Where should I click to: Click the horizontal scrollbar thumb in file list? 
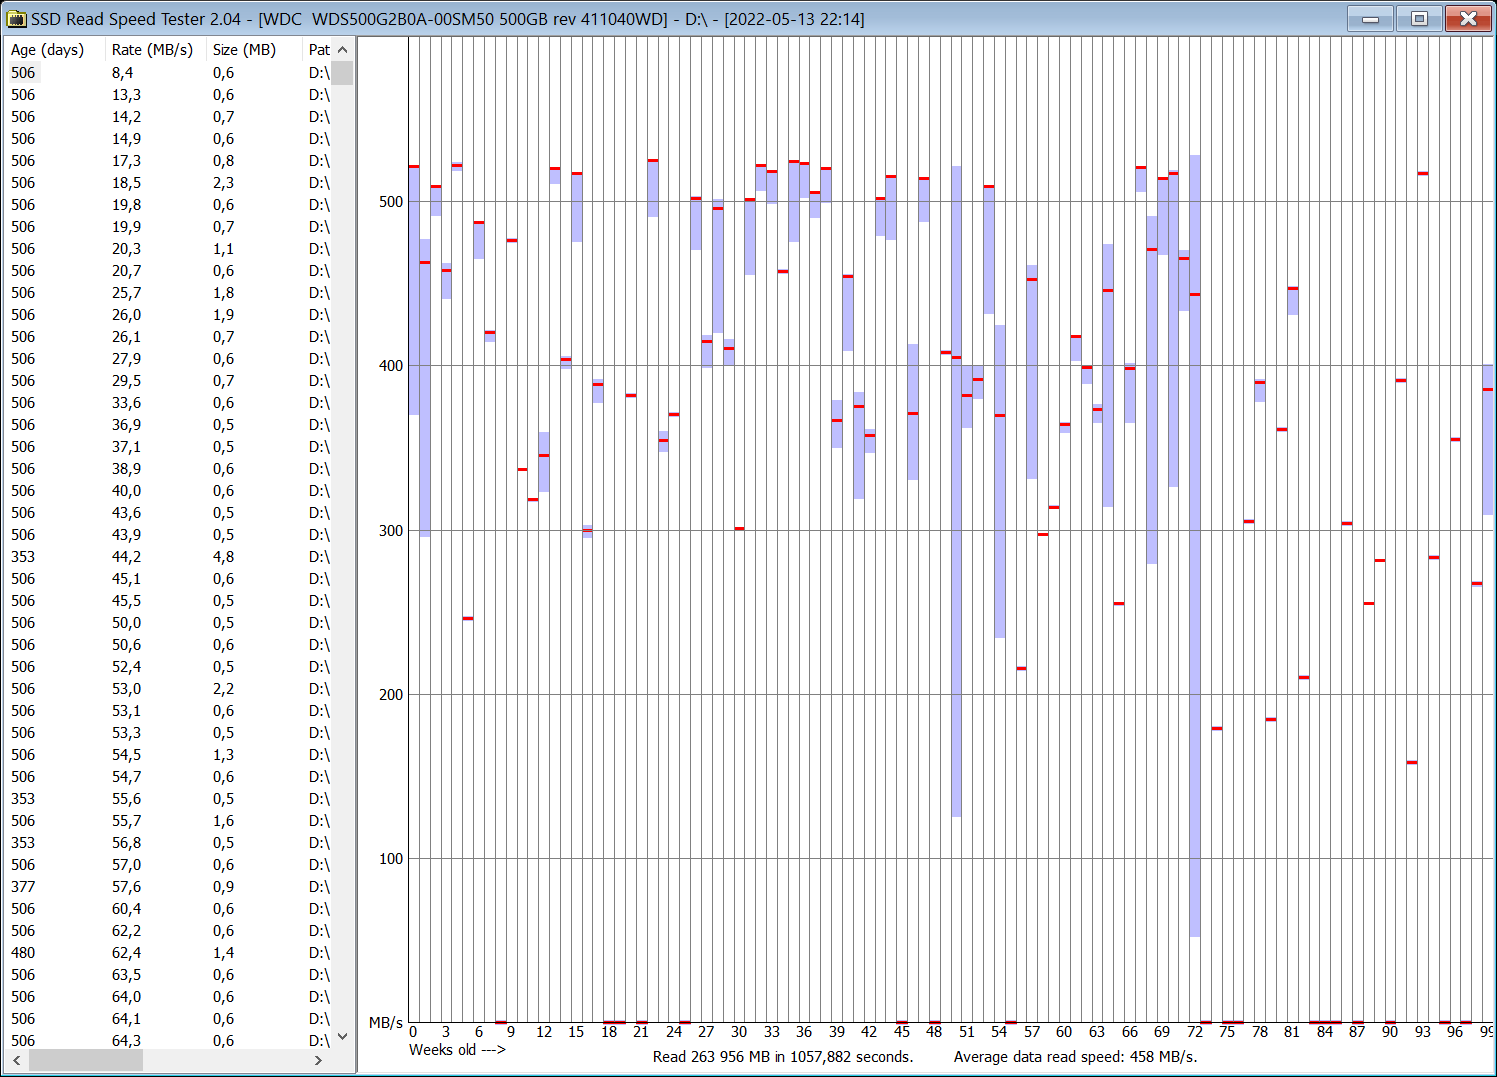tap(86, 1060)
